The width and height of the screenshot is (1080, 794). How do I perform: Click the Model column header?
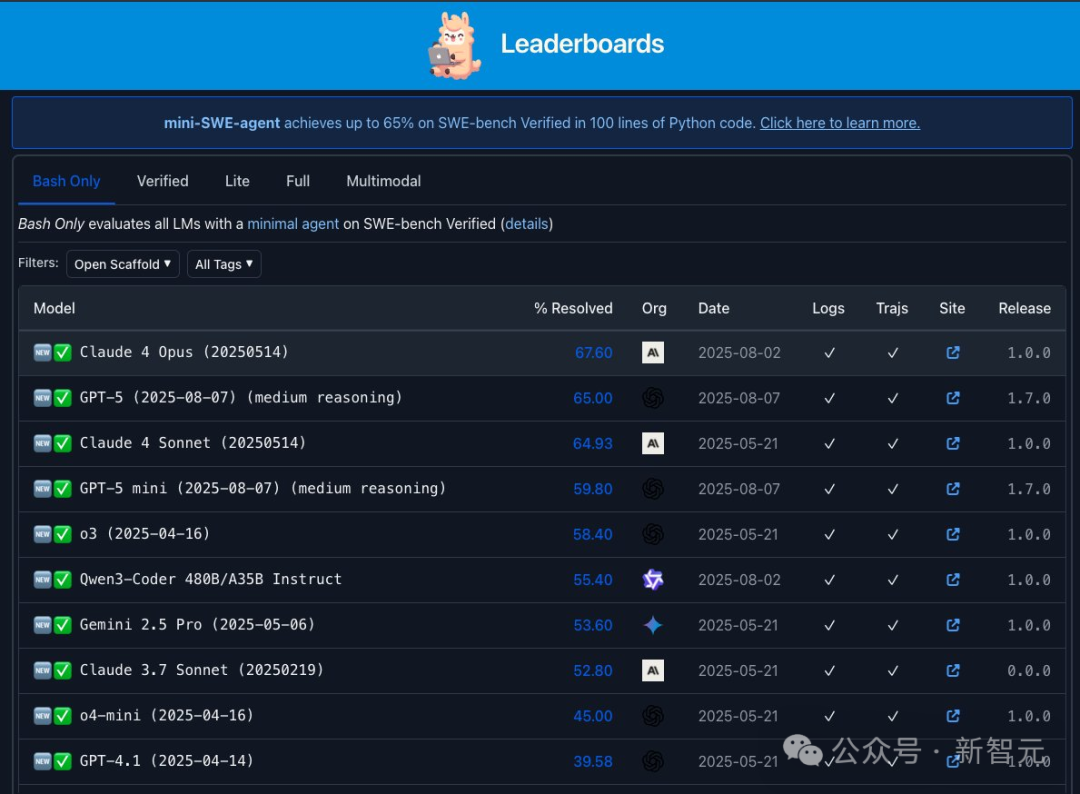coord(54,309)
